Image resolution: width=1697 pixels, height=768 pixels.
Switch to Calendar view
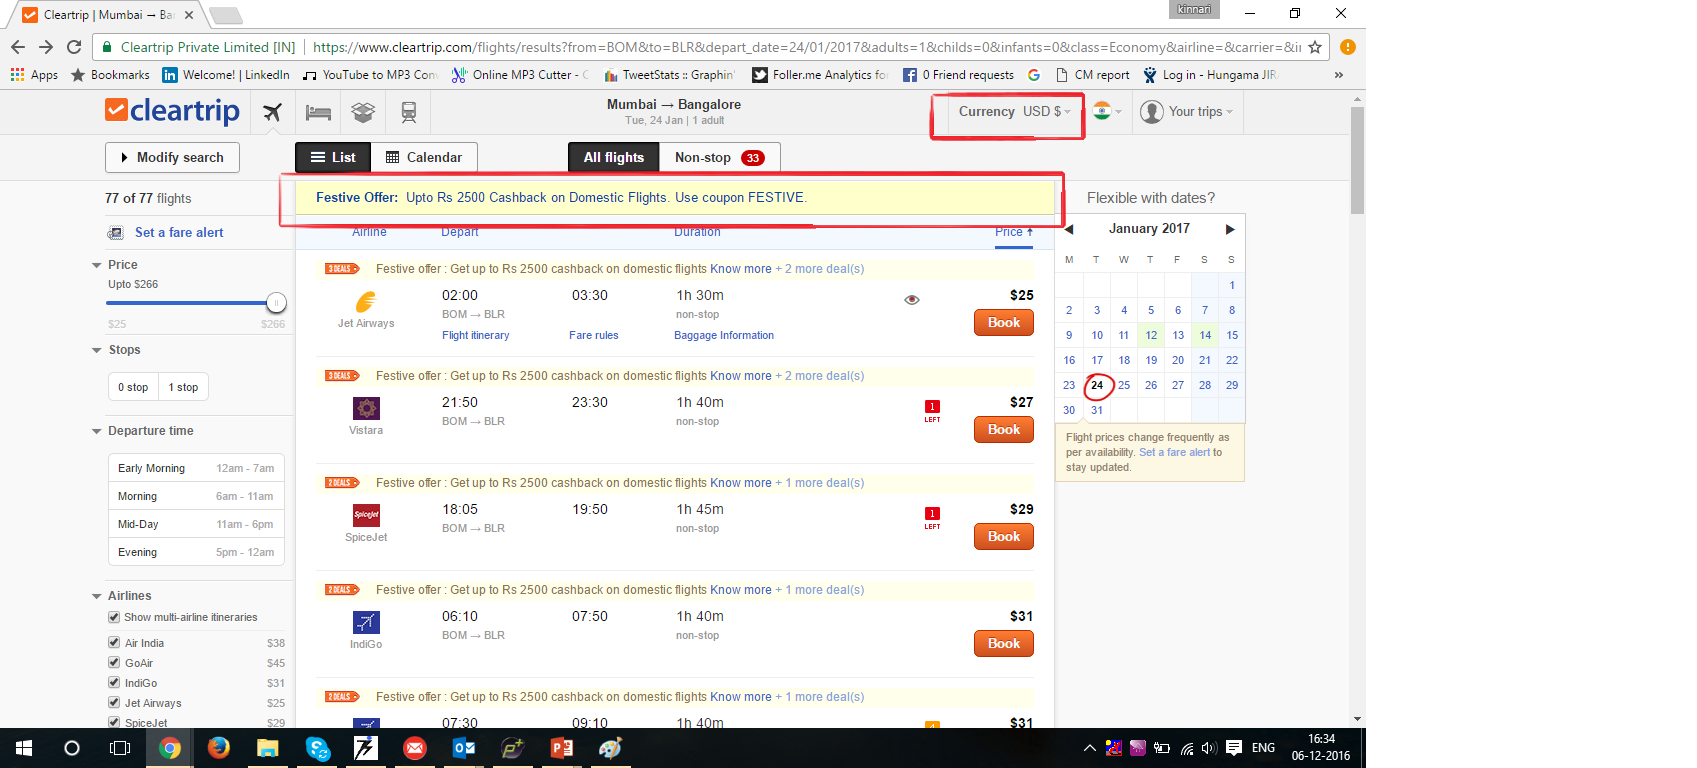click(424, 157)
